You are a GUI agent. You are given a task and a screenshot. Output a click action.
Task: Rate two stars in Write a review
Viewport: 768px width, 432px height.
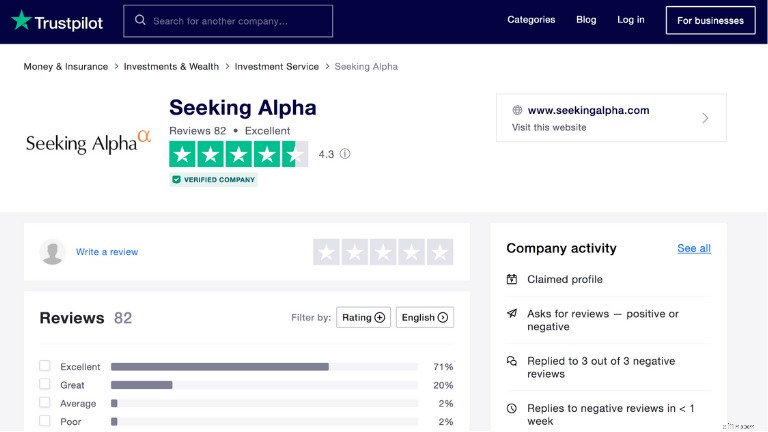pos(355,252)
